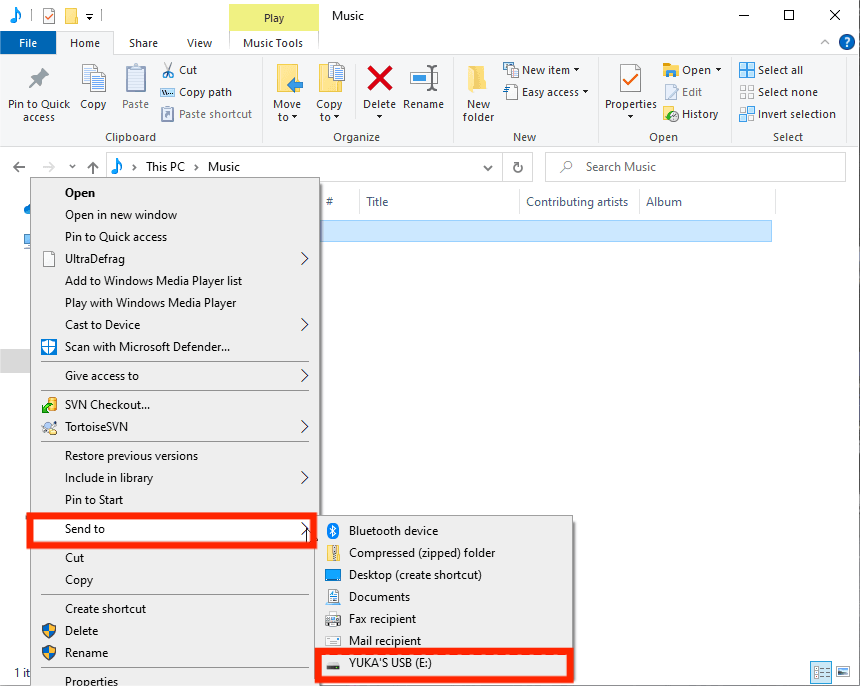The width and height of the screenshot is (860, 686).
Task: Collapse the ribbon with the chevron
Action: [824, 42]
